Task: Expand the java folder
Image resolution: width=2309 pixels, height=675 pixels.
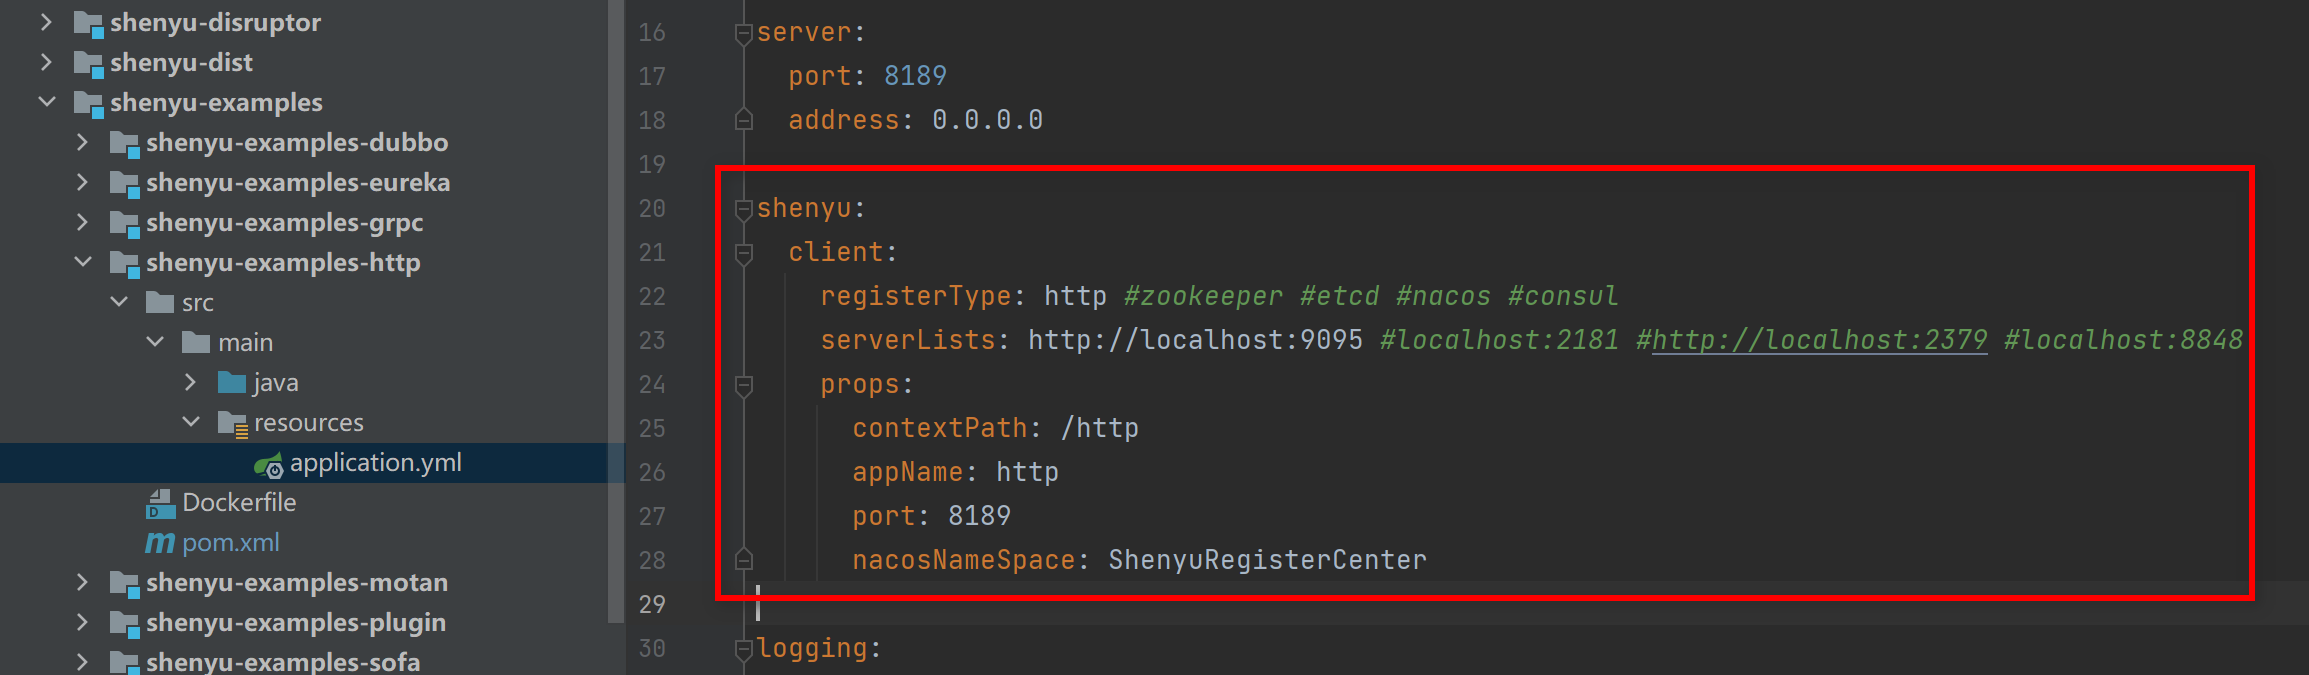Action: pyautogui.click(x=191, y=382)
